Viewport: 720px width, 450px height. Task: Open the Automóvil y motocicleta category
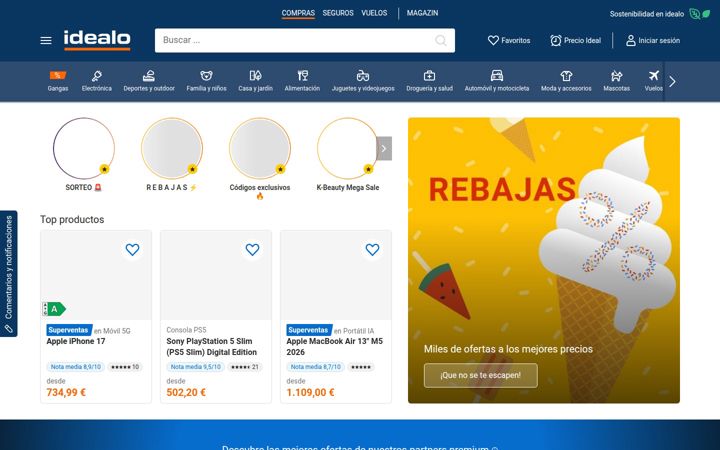tap(496, 81)
